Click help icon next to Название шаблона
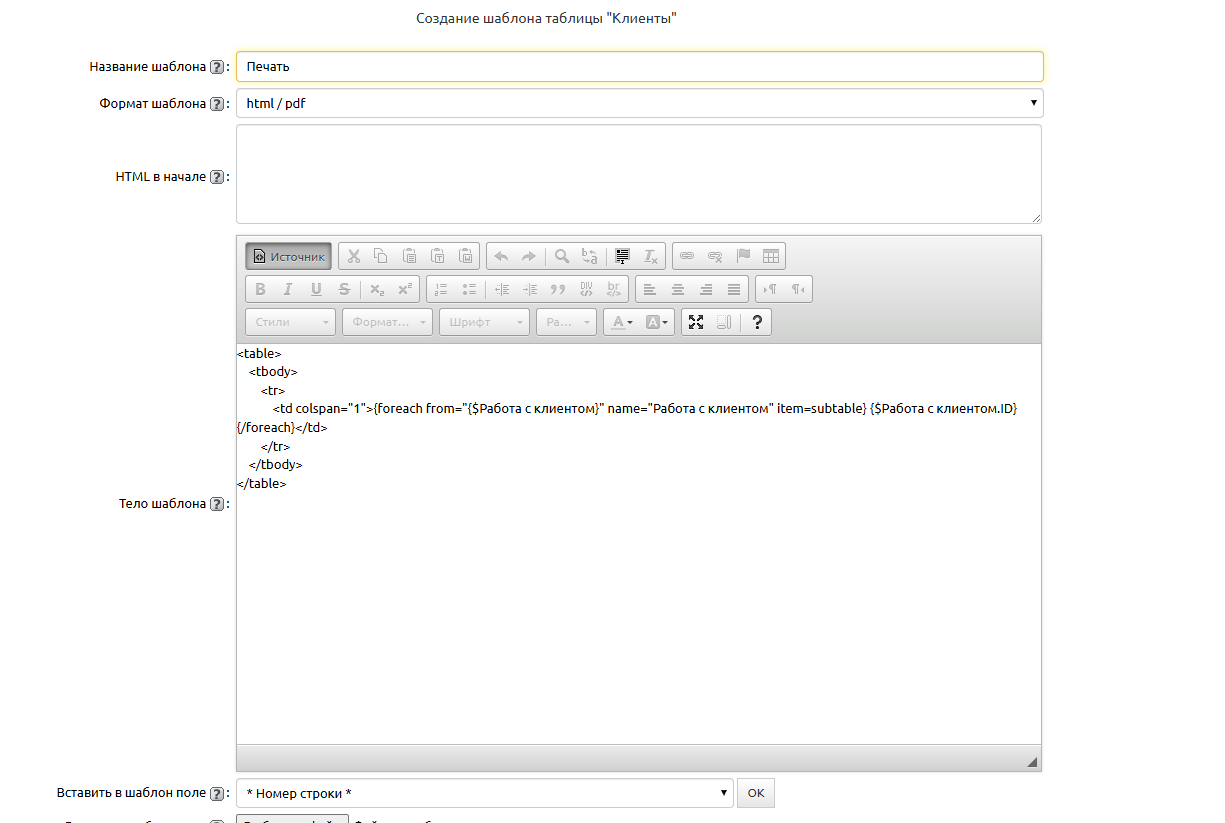The height and width of the screenshot is (823, 1225). point(216,67)
